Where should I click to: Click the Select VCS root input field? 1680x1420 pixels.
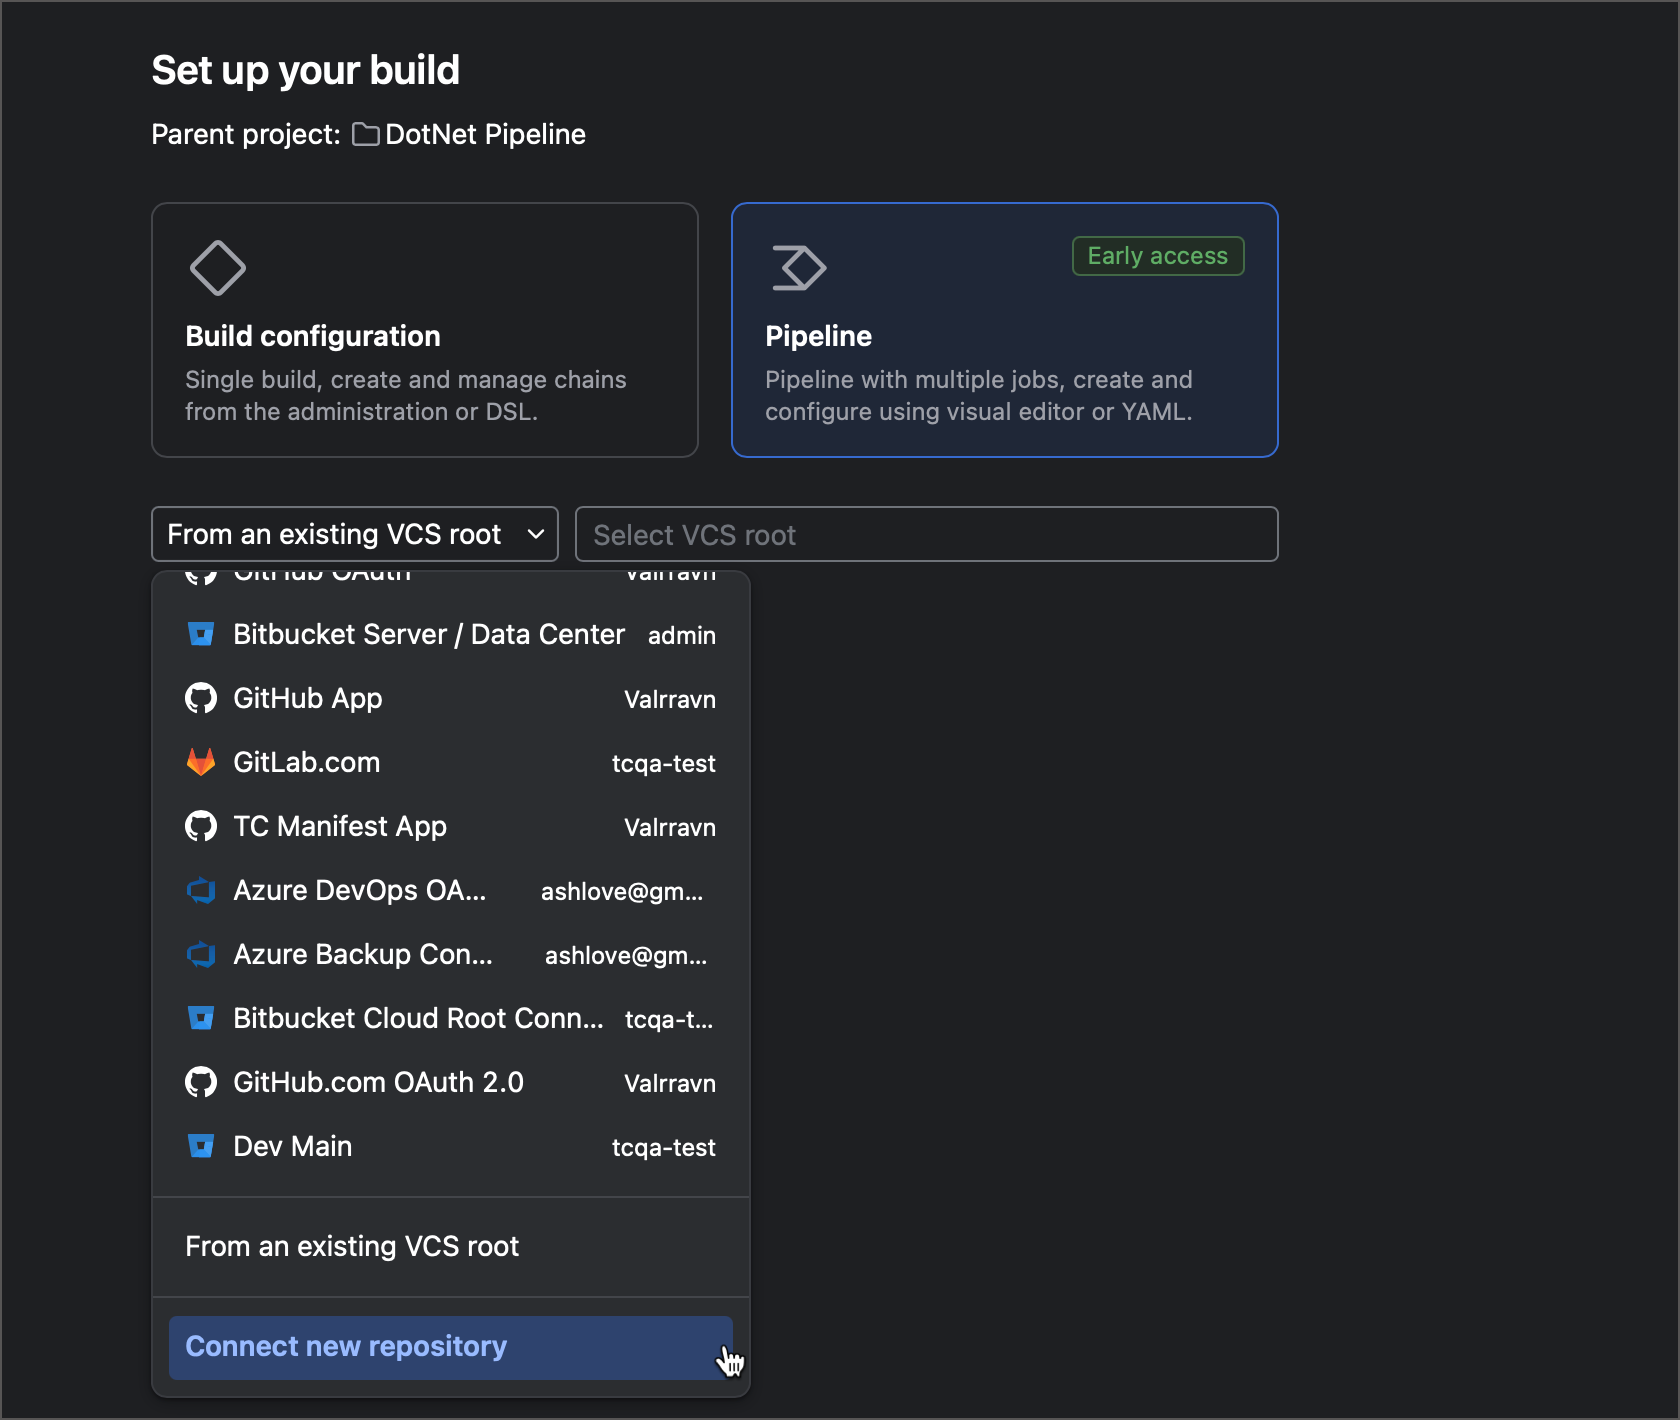click(x=926, y=533)
